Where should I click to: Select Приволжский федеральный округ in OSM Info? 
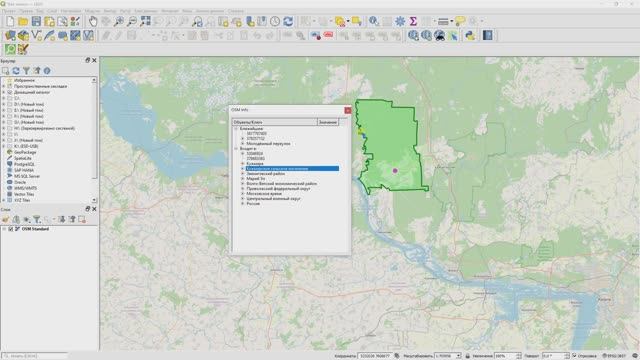(x=278, y=189)
